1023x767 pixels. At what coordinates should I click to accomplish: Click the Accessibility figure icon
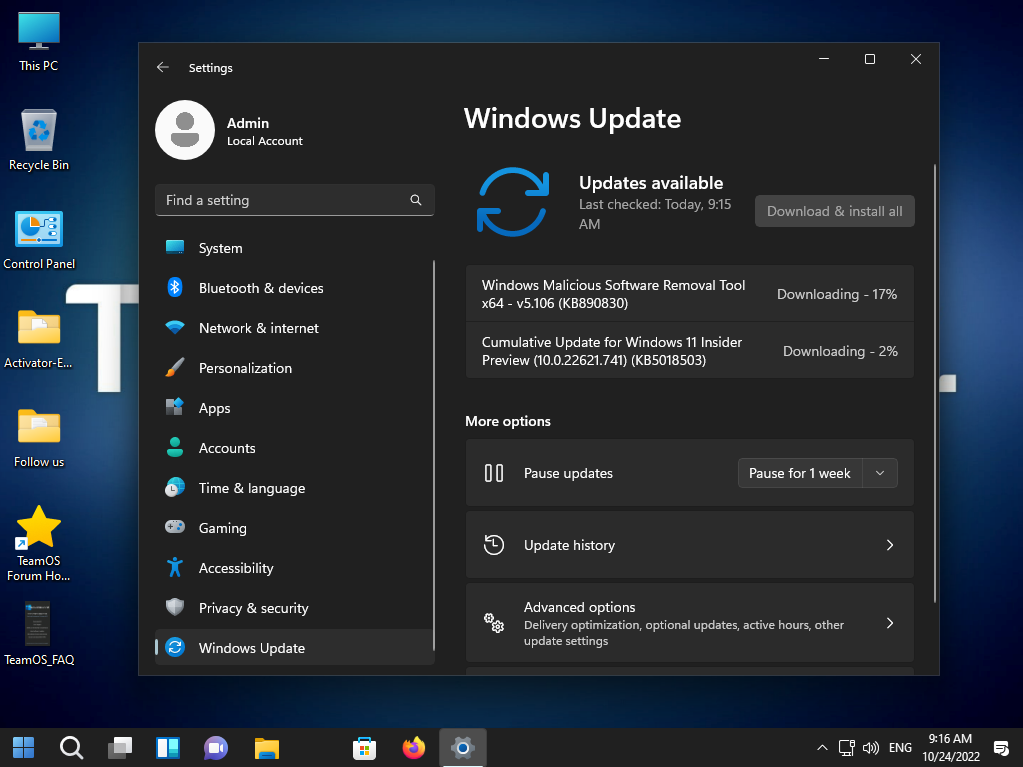175,568
